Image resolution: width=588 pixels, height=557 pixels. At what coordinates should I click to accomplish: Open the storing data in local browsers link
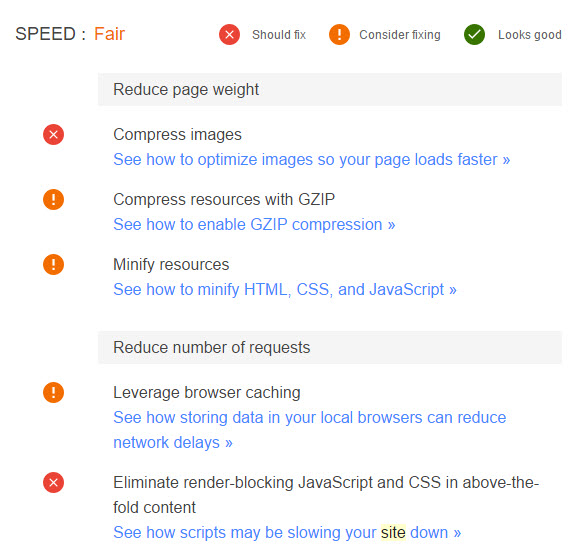[x=310, y=430]
